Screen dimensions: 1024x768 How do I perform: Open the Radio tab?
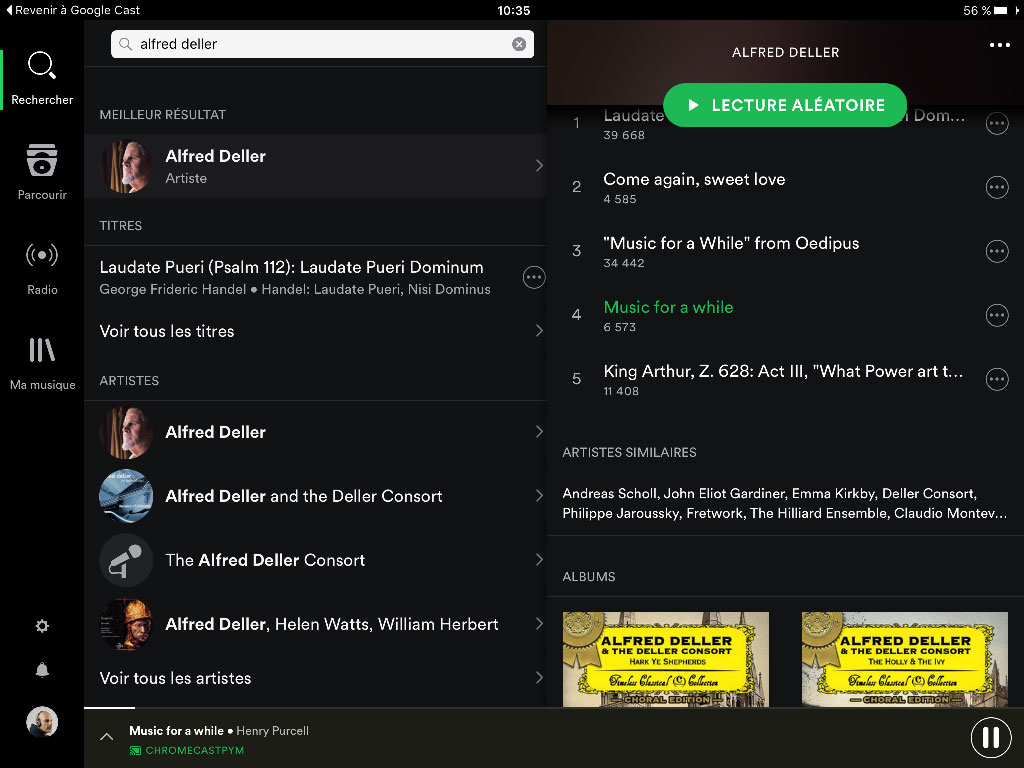42,268
